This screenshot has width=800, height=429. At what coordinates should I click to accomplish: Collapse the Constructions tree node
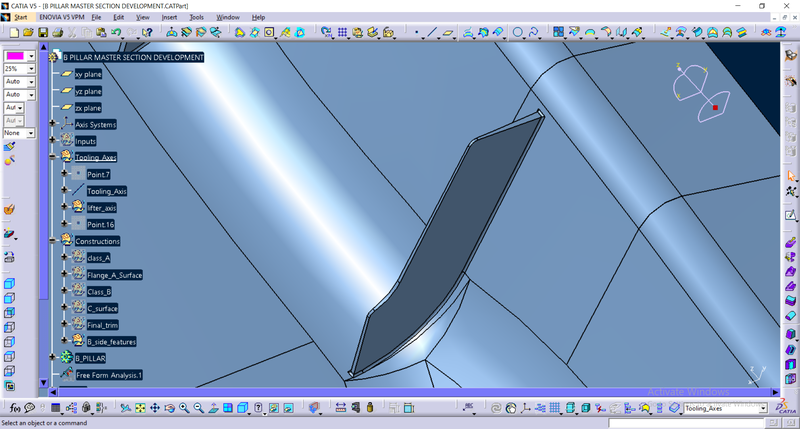tap(52, 241)
